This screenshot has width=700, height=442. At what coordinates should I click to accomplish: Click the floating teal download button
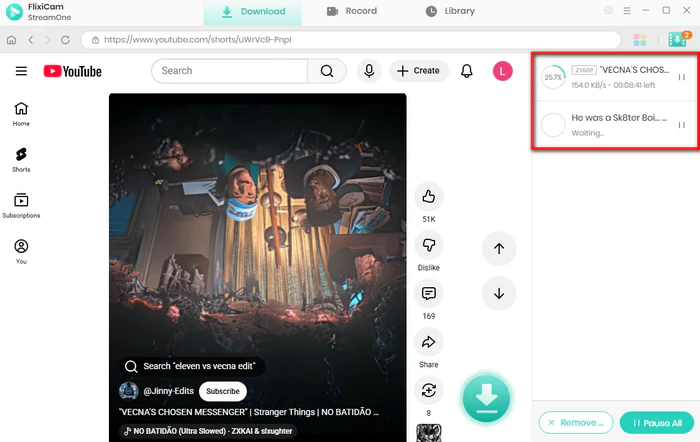[x=486, y=396]
